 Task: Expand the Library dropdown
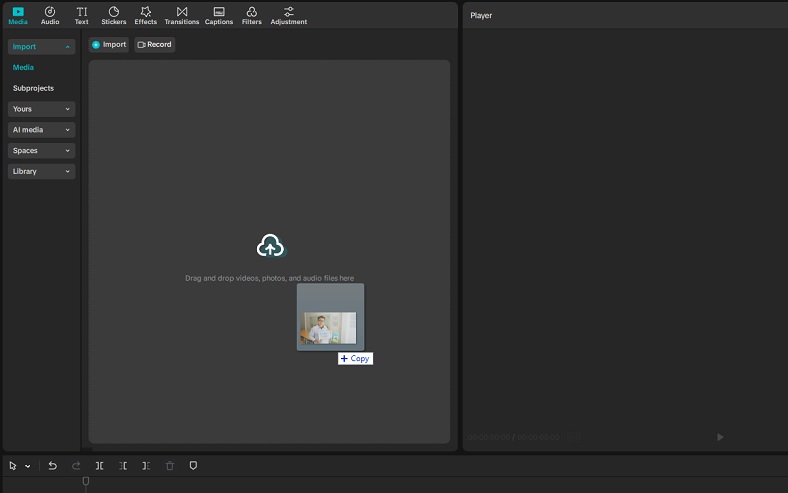(x=41, y=172)
